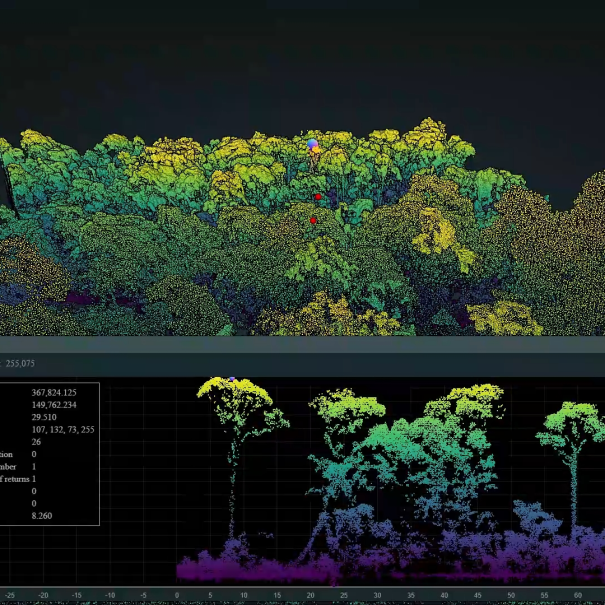Select the 29.510 value in info box

[44, 417]
